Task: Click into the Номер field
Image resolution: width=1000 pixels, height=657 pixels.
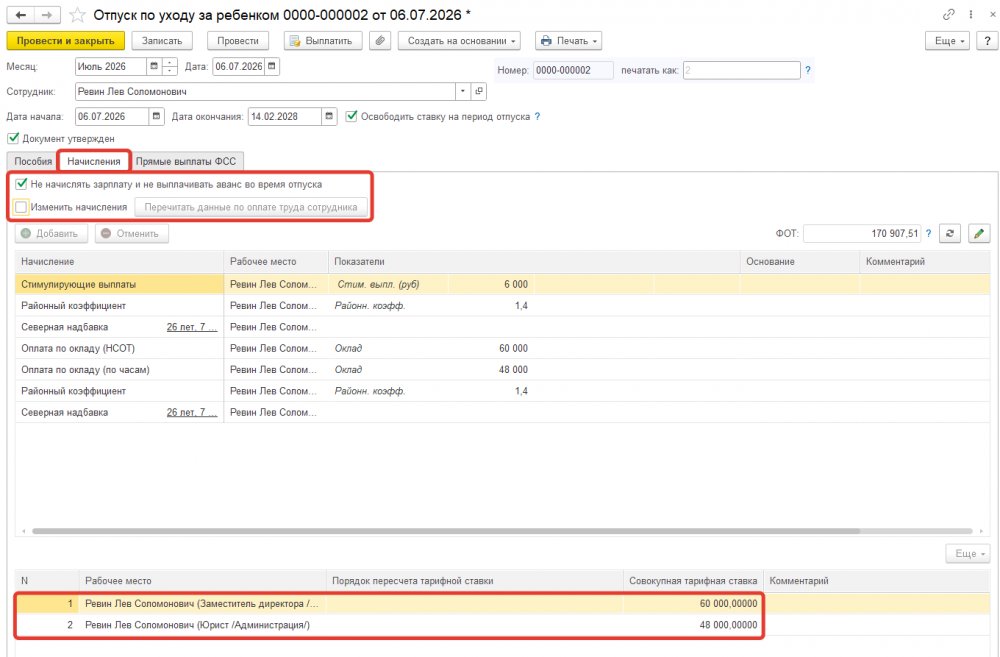Action: pos(573,70)
